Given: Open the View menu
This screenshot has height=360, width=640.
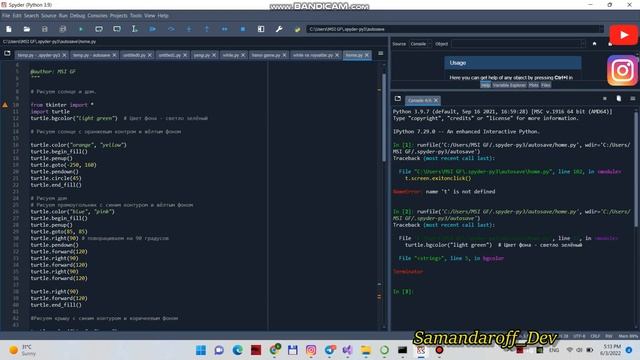Looking at the screenshot, I should click(149, 16).
